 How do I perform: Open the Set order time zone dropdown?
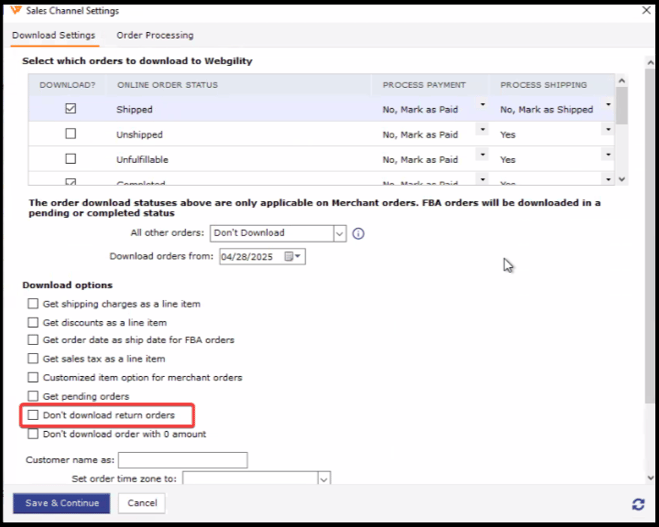tap(323, 479)
